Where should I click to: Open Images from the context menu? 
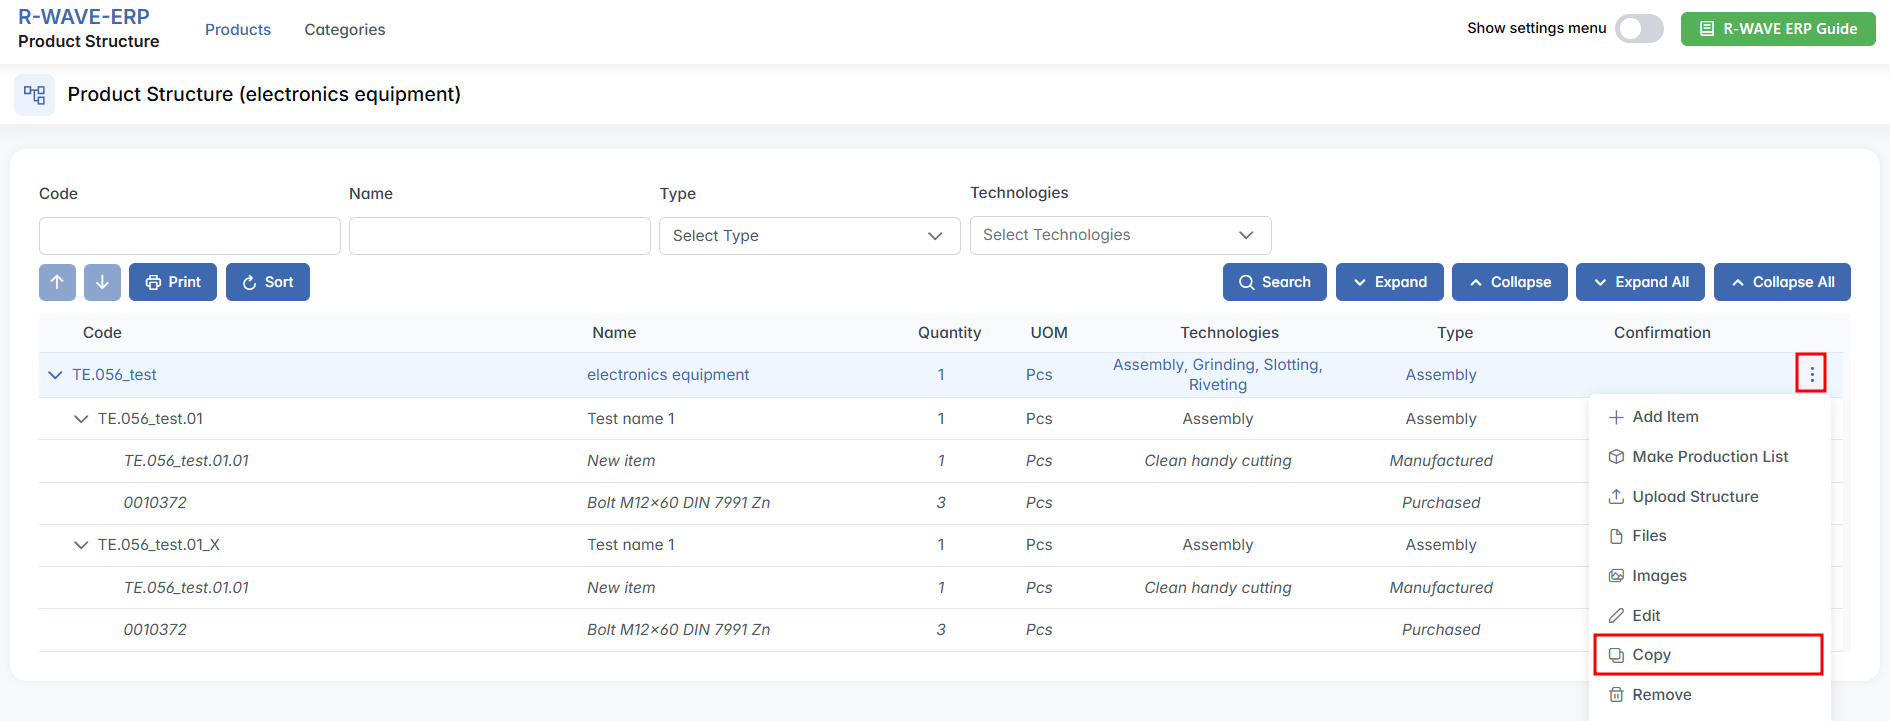[x=1658, y=576]
